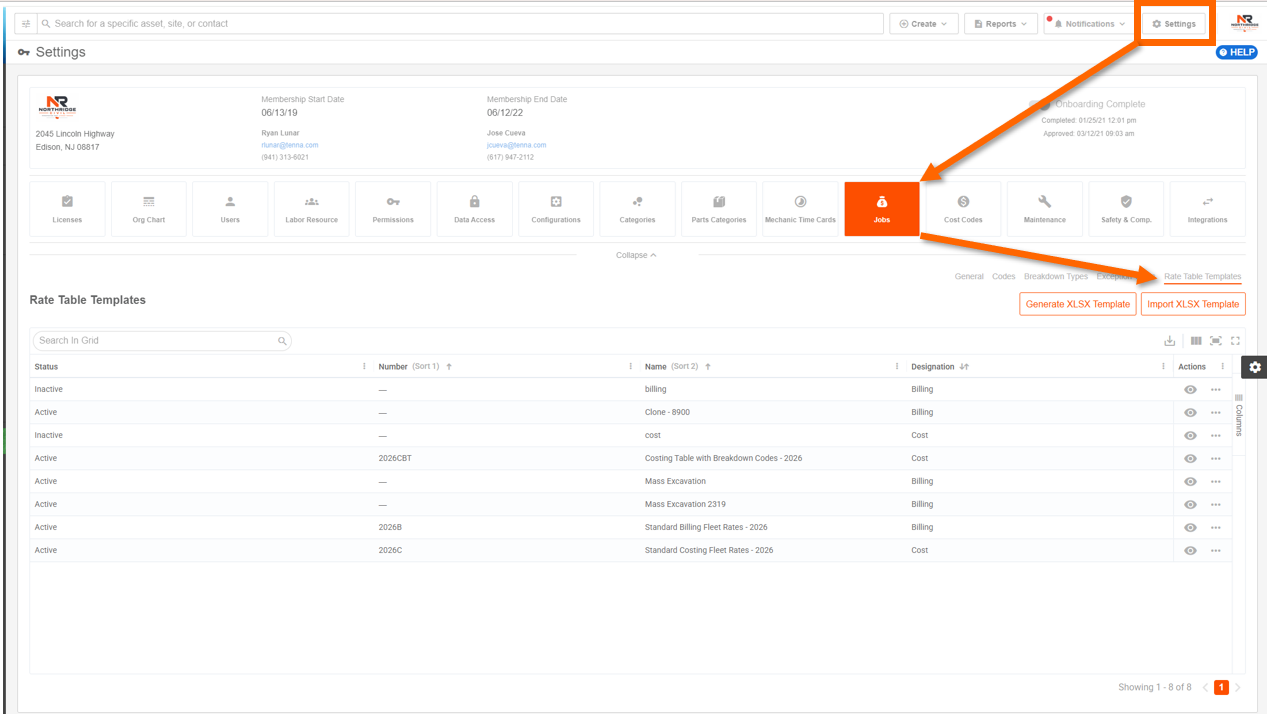The height and width of the screenshot is (714, 1267).
Task: Click the Search In Grid field
Action: point(162,341)
